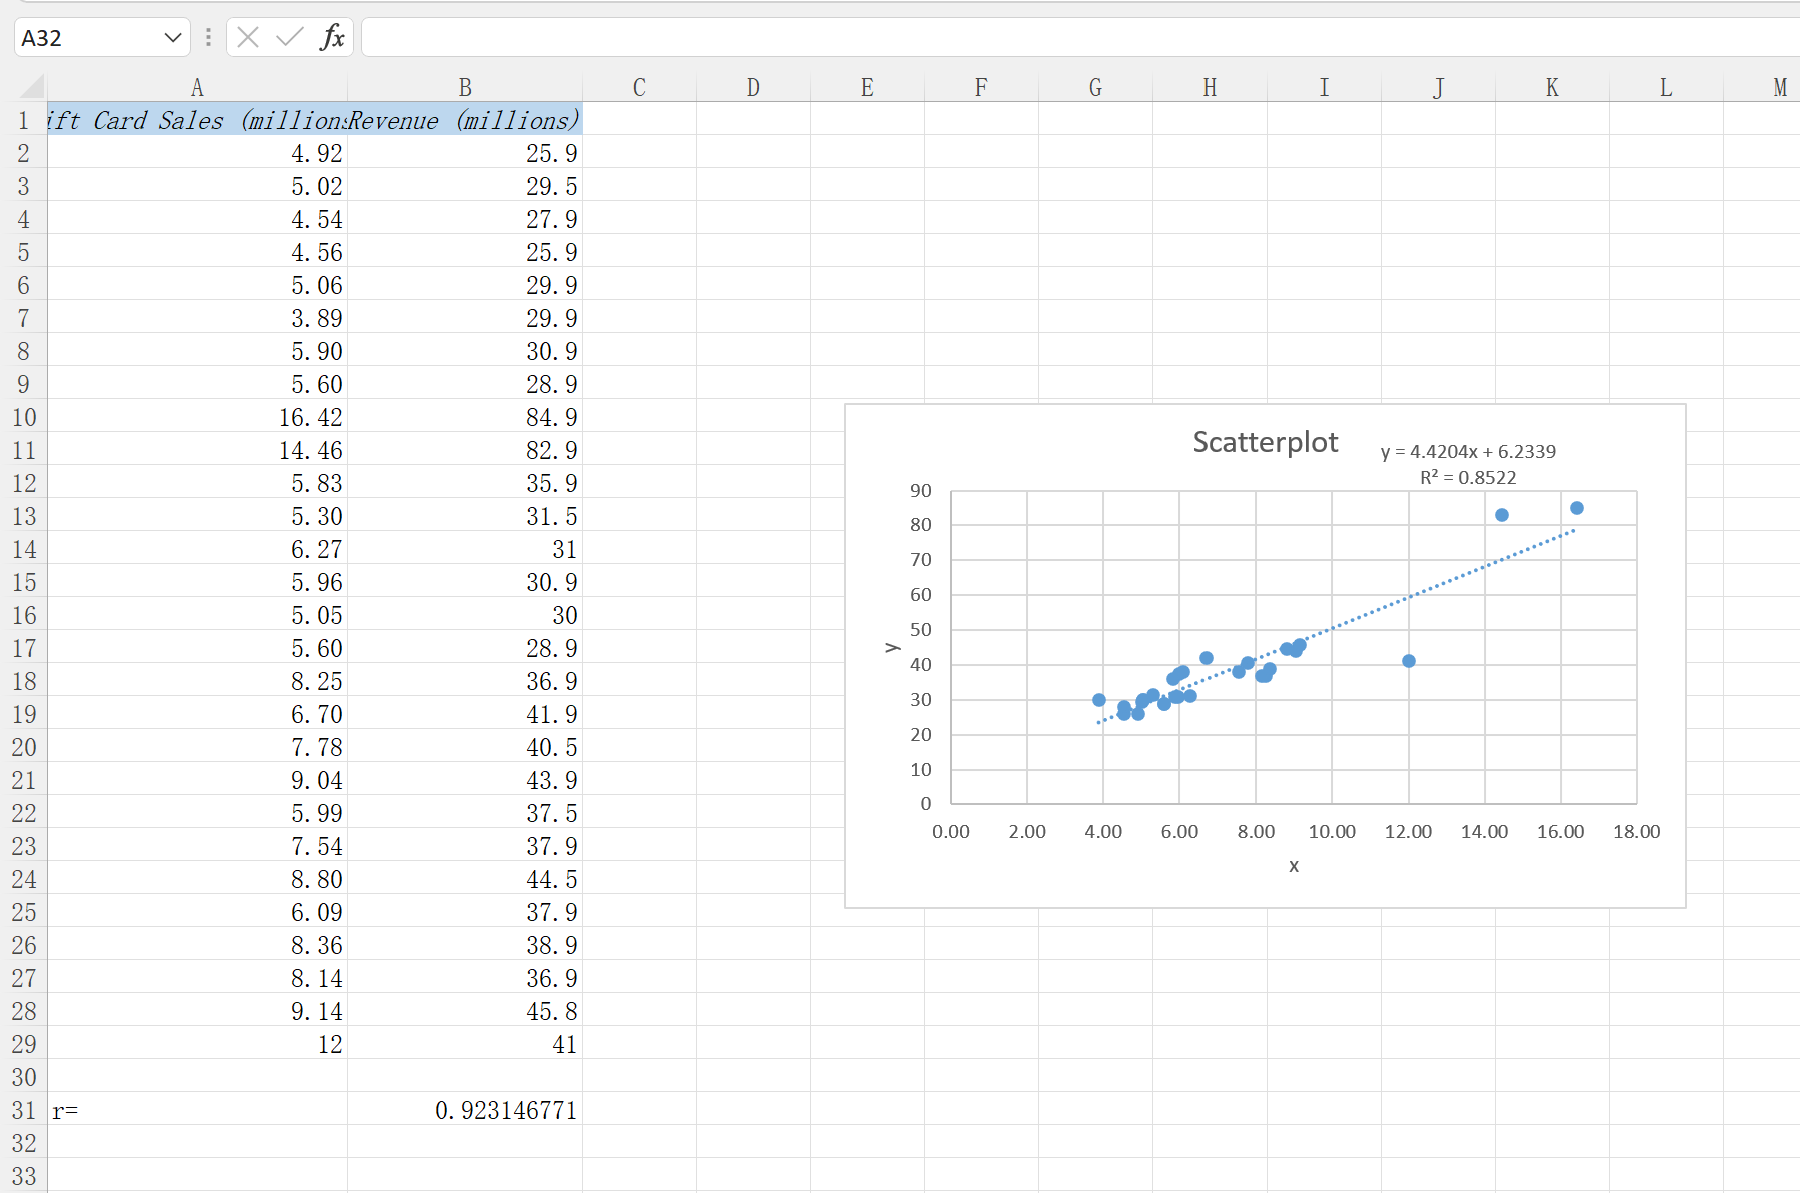The image size is (1800, 1193).
Task: Select row 31 header
Action: [24, 1110]
